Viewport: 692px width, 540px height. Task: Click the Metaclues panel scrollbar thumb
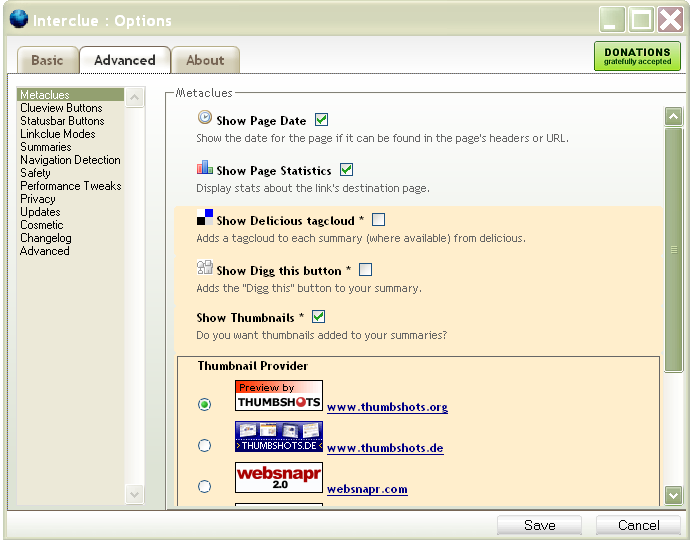click(x=673, y=250)
